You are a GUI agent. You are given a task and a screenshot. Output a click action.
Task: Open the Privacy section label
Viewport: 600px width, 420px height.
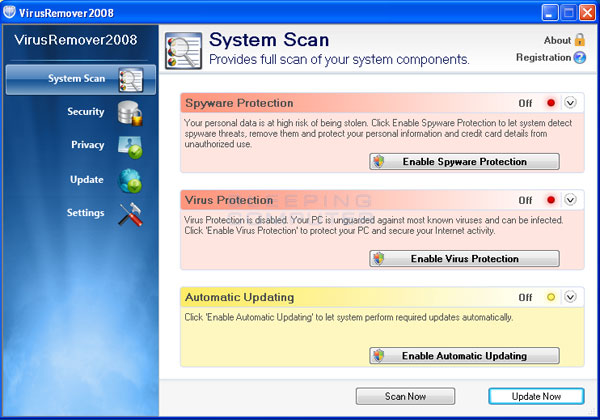point(88,145)
